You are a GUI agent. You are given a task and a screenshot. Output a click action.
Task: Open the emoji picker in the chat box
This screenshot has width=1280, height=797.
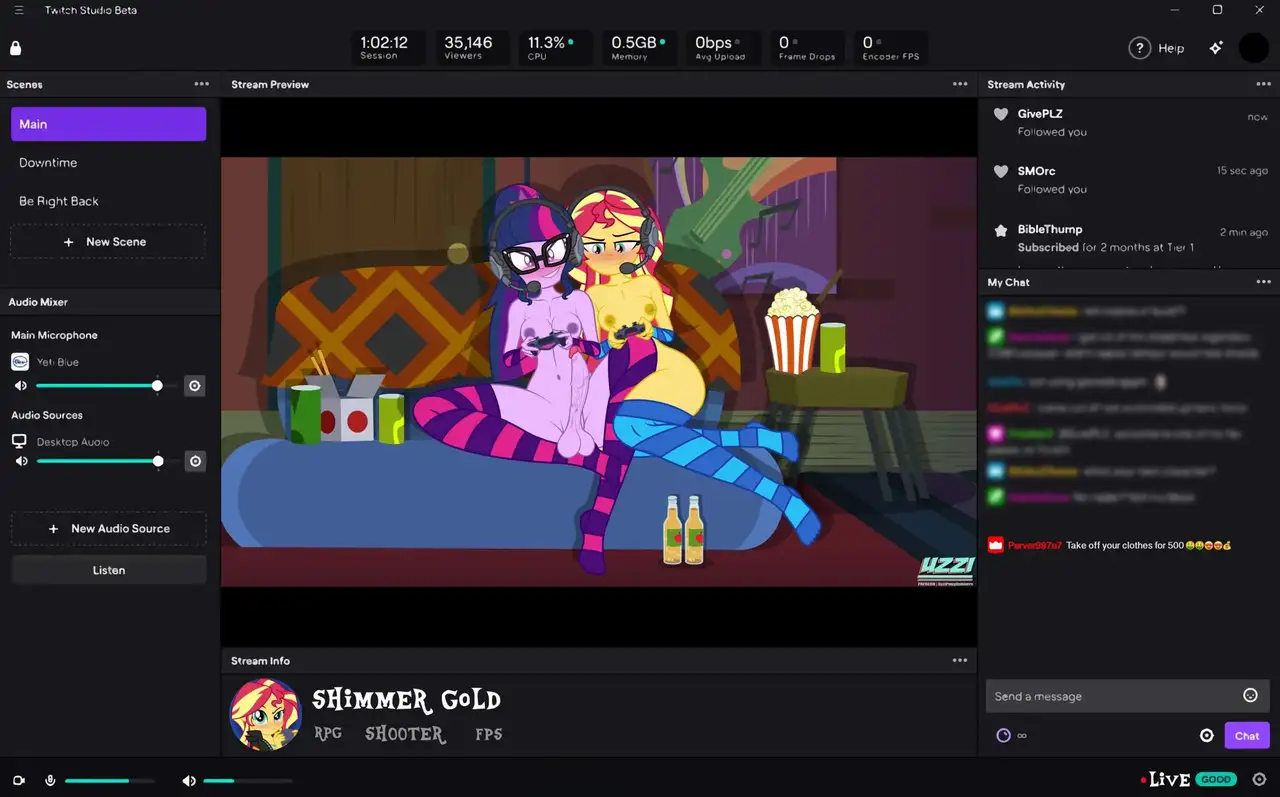point(1250,696)
